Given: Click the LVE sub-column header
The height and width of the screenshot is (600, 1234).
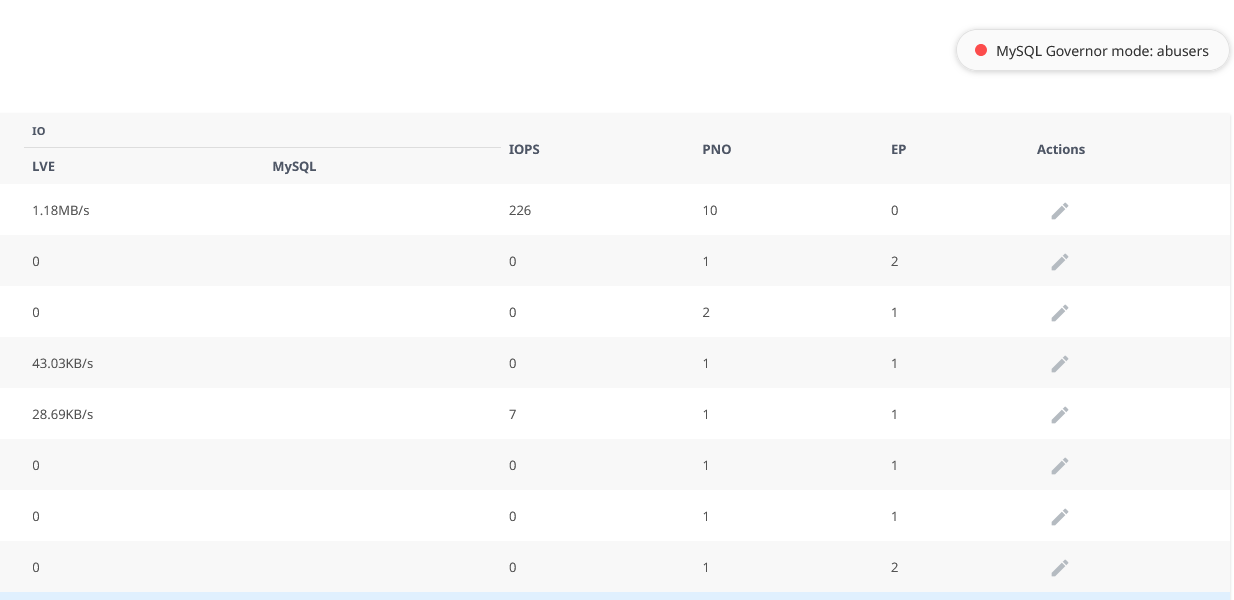Looking at the screenshot, I should pos(43,167).
